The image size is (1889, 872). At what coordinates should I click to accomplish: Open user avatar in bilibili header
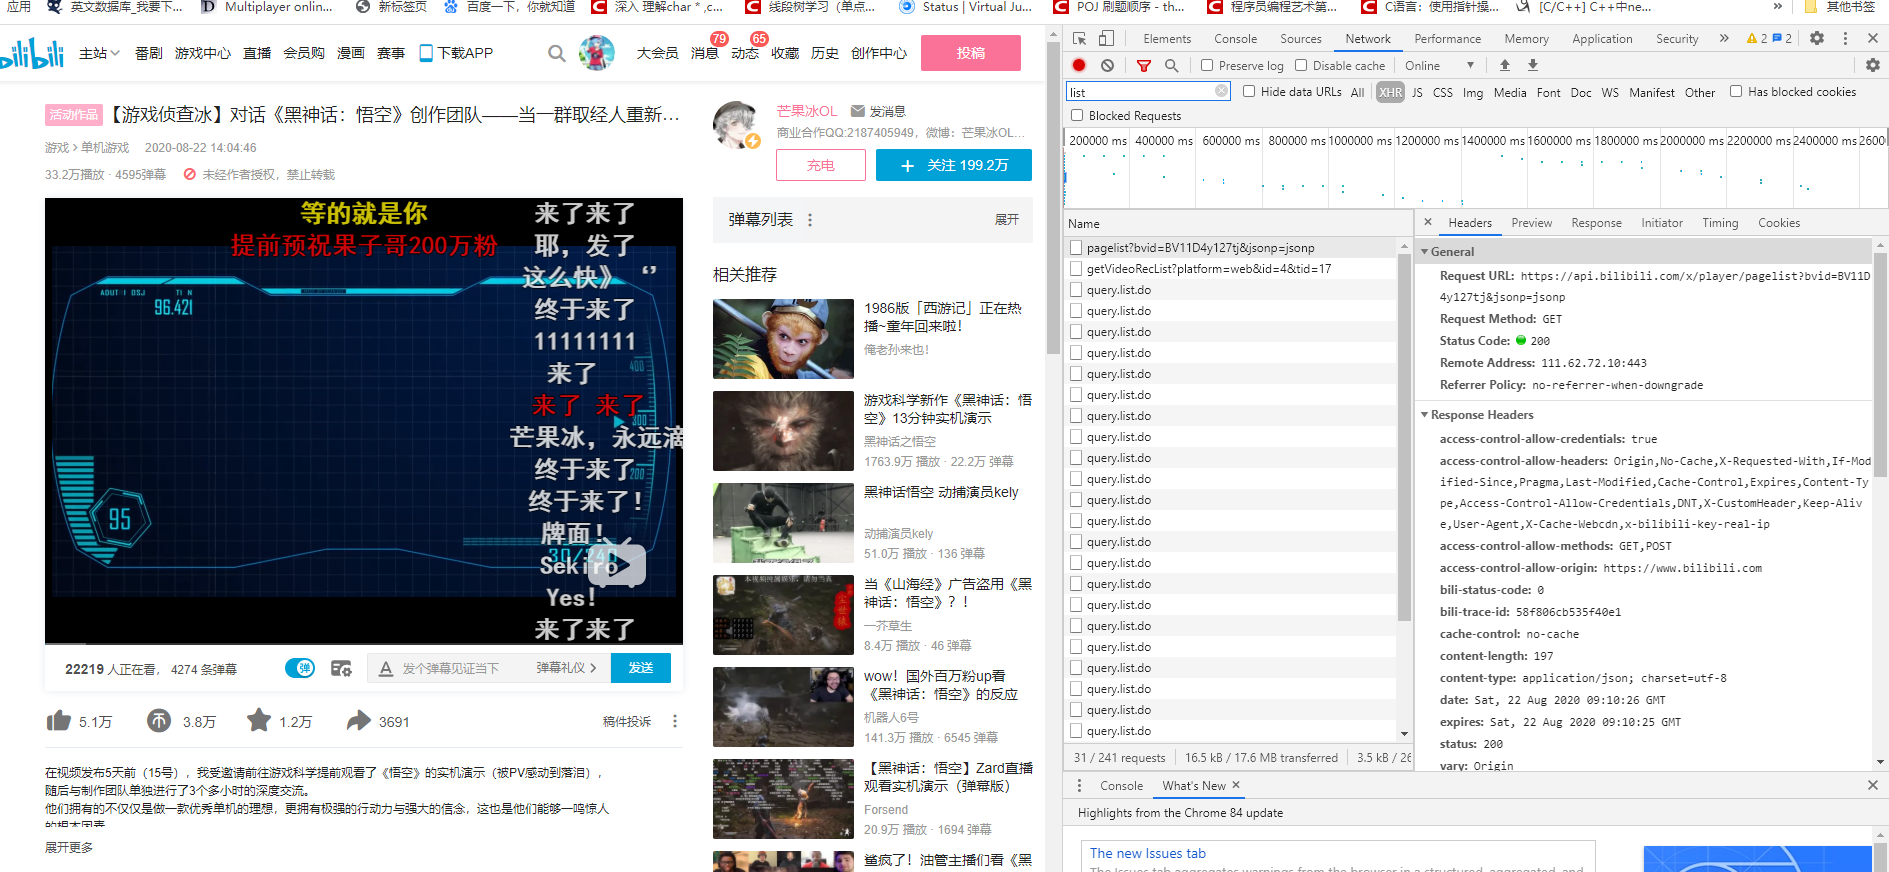click(x=597, y=52)
